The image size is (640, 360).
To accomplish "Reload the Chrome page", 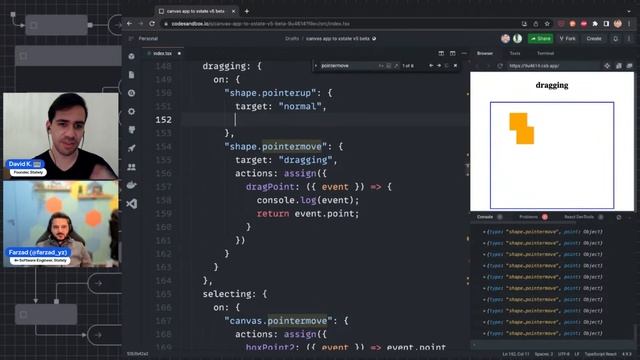I will coord(152,24).
